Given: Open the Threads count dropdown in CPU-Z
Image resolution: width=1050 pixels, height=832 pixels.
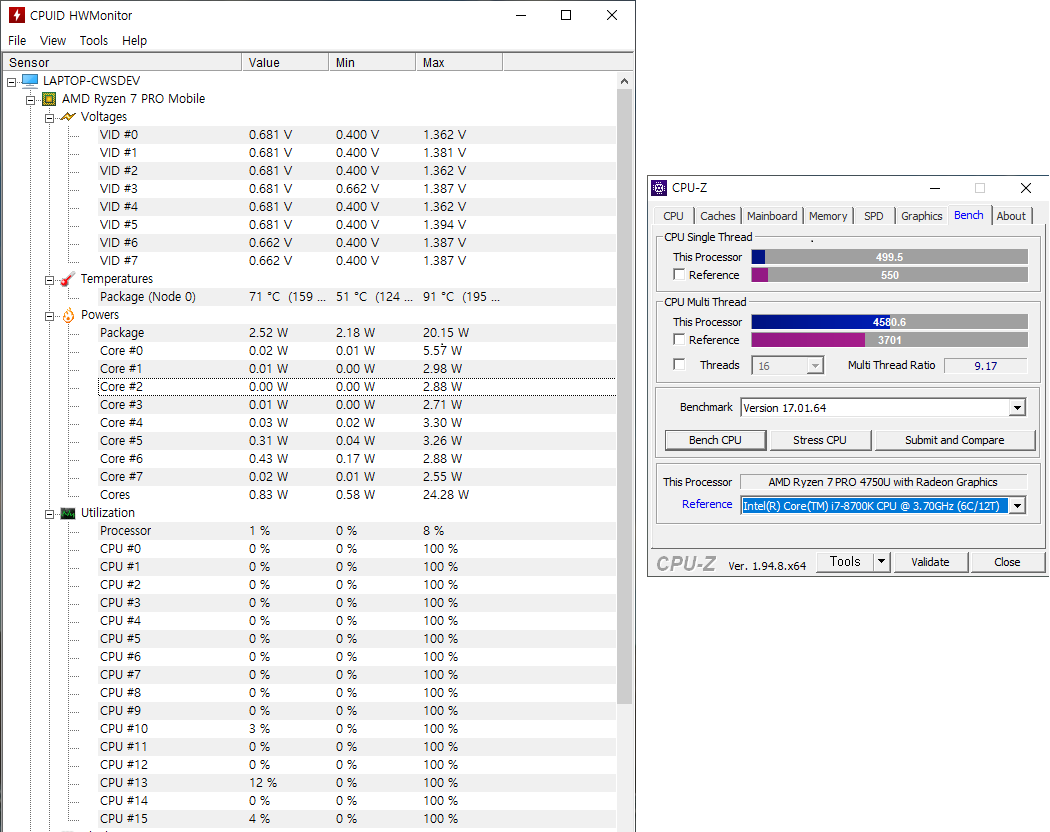Looking at the screenshot, I should pos(815,366).
